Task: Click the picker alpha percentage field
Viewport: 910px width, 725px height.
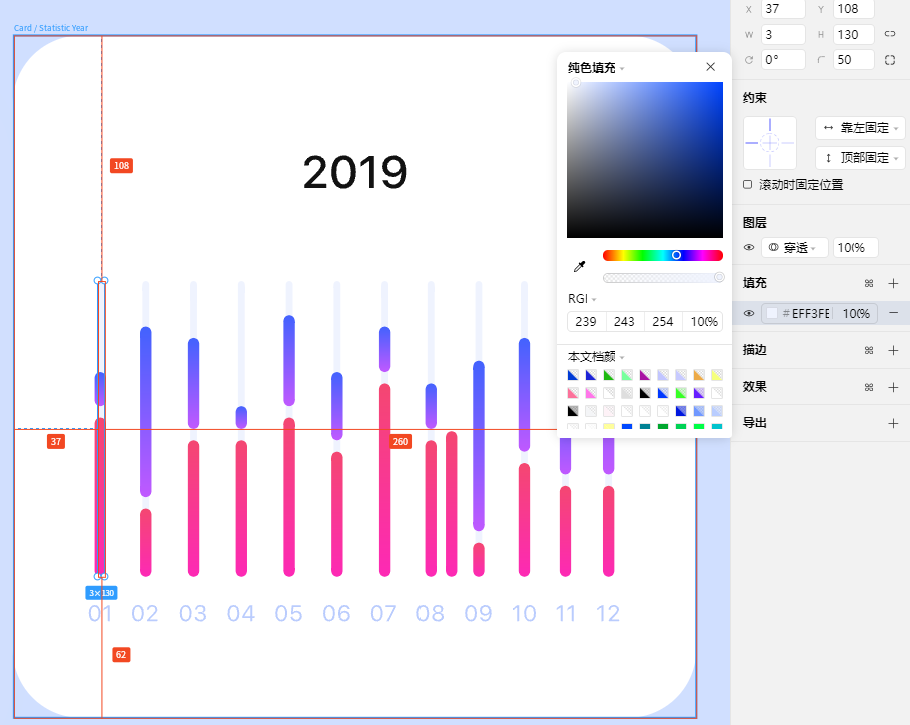Action: pyautogui.click(x=703, y=322)
